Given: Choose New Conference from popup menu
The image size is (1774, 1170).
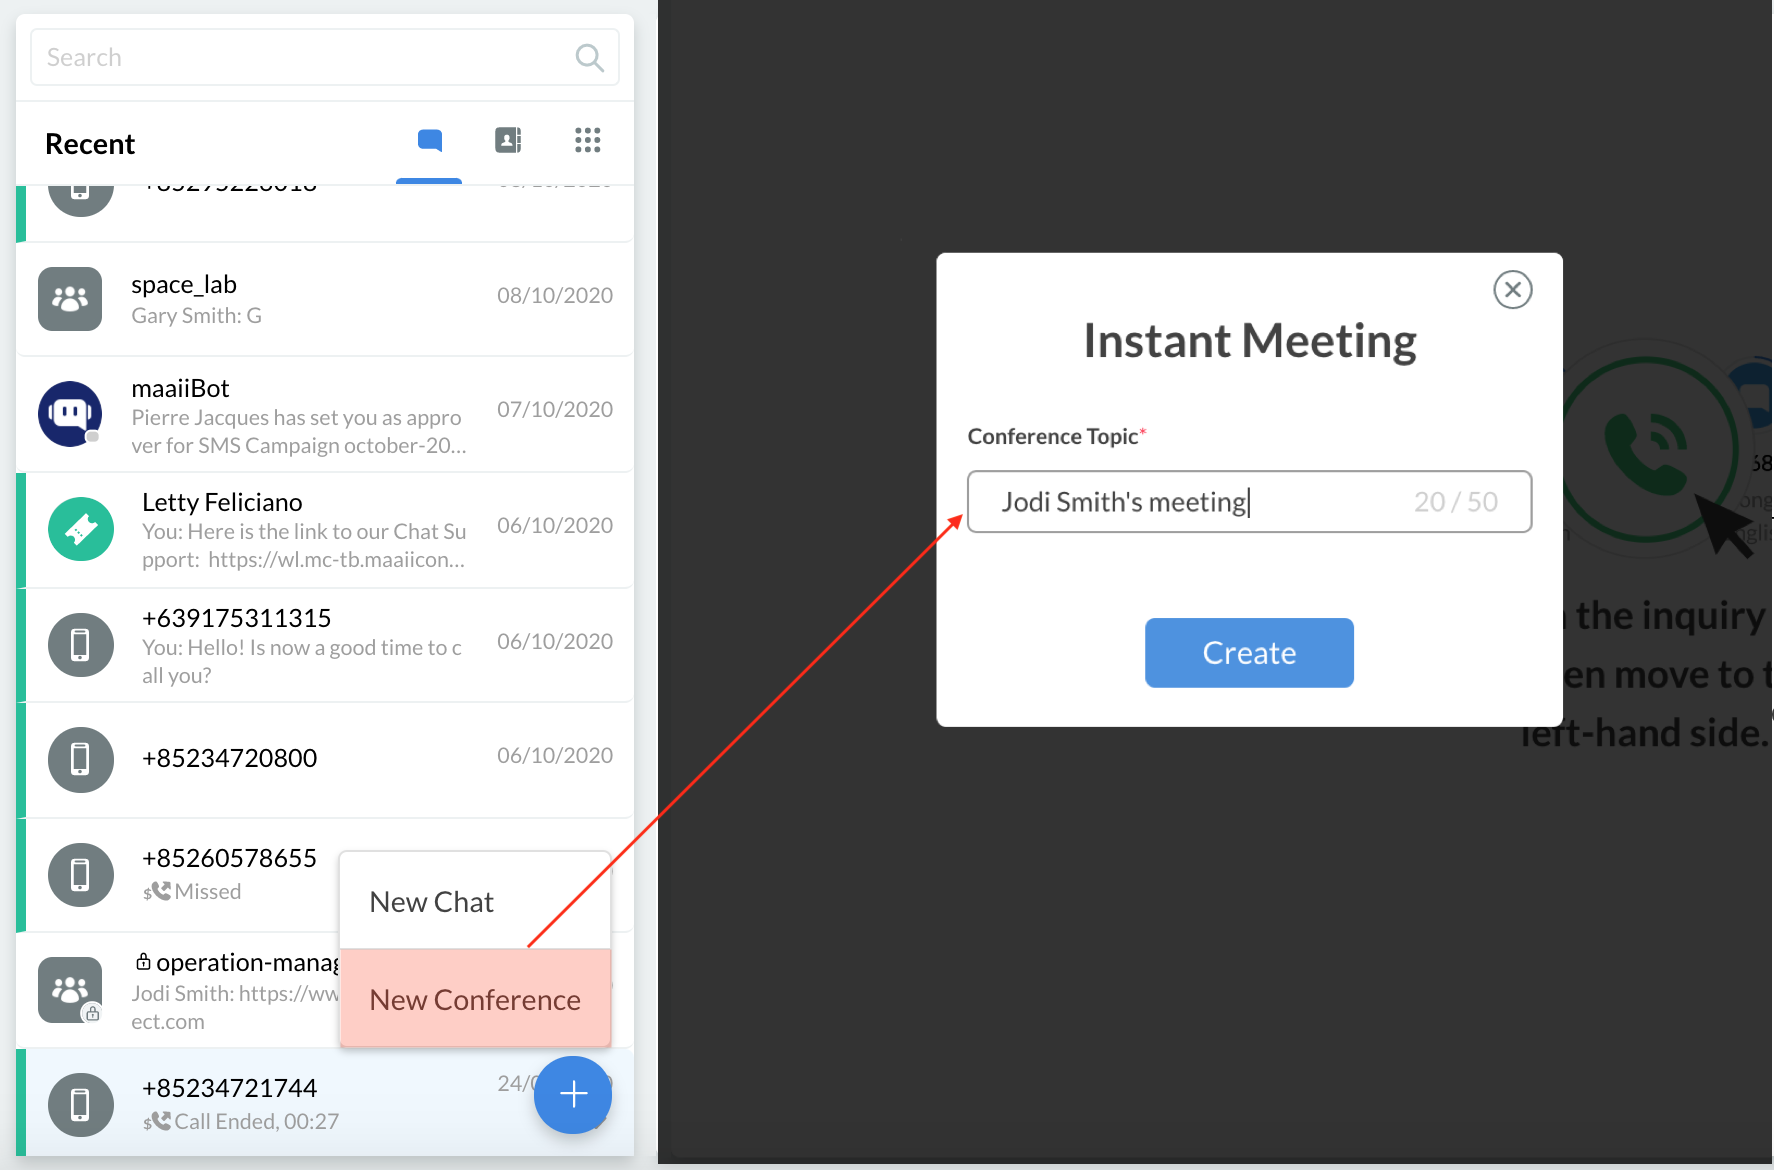Looking at the screenshot, I should pyautogui.click(x=475, y=999).
